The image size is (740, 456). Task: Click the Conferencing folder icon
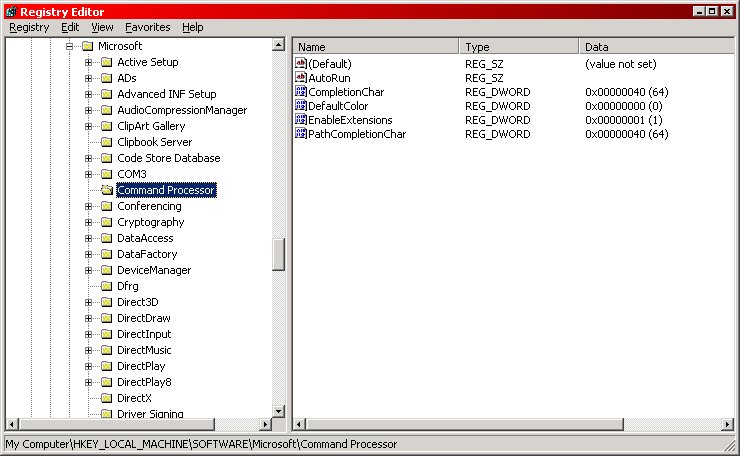[107, 206]
